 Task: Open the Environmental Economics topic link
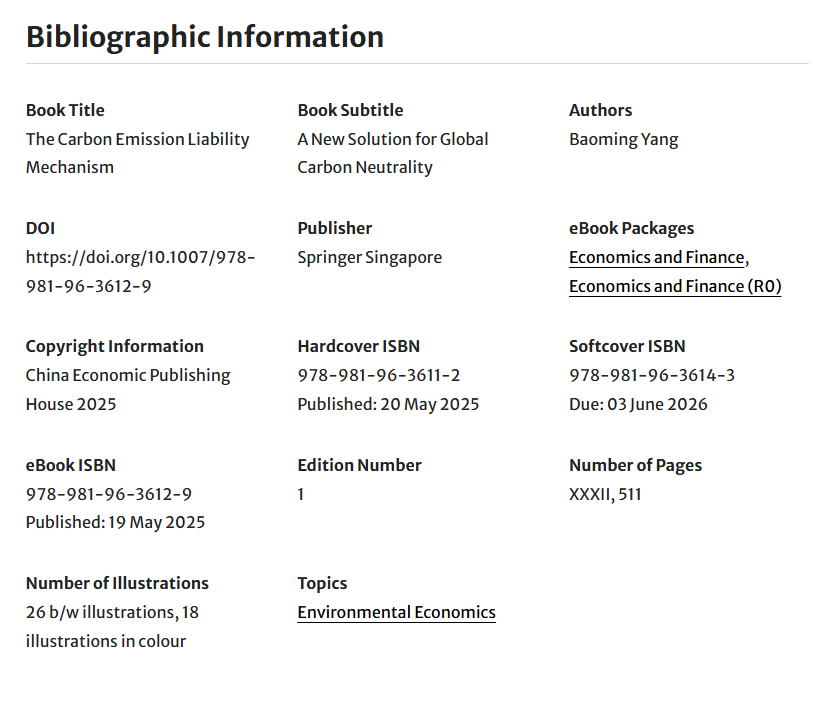(x=396, y=613)
